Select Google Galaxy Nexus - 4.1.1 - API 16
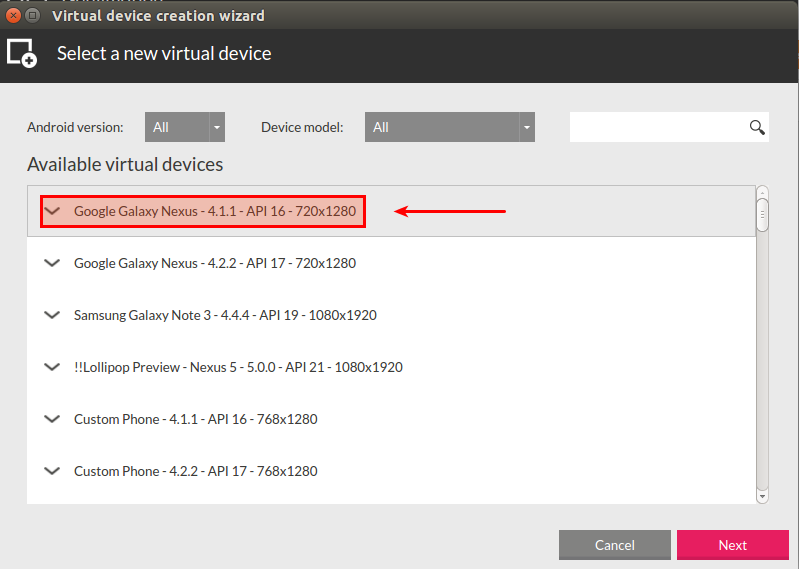The height and width of the screenshot is (569, 801). click(391, 211)
